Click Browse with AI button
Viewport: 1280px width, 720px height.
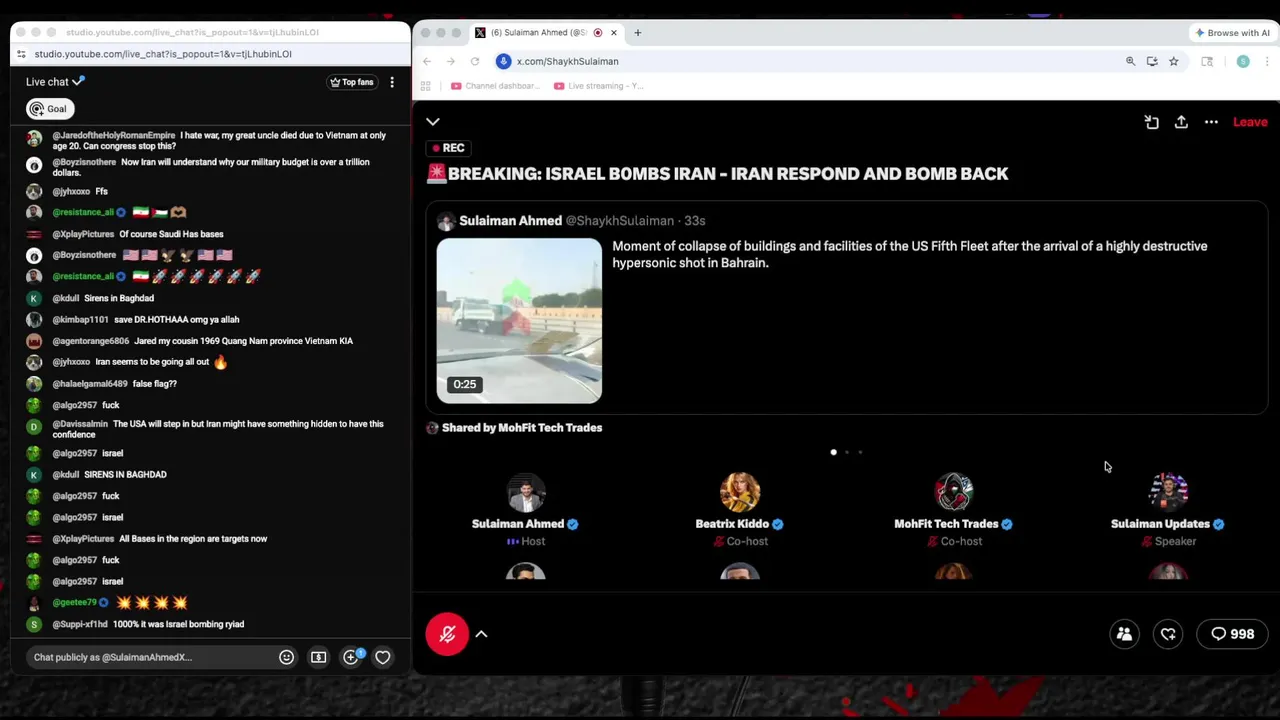[x=1232, y=32]
